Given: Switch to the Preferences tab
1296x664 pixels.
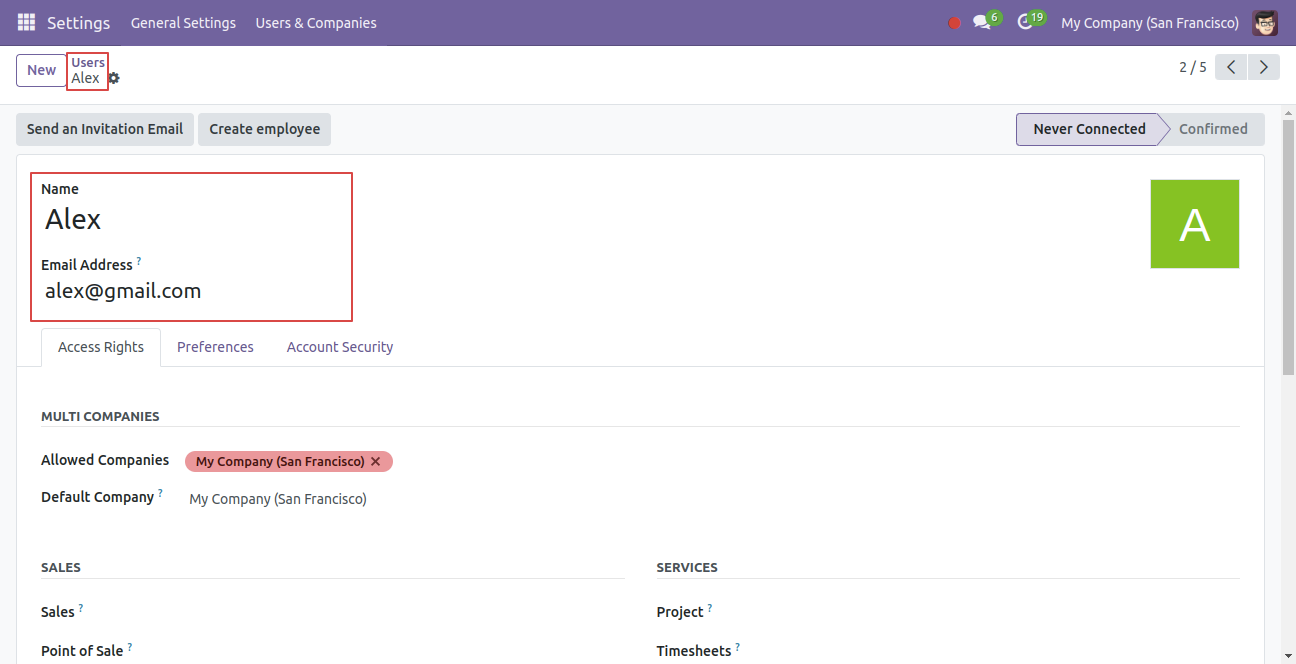Looking at the screenshot, I should coord(215,347).
